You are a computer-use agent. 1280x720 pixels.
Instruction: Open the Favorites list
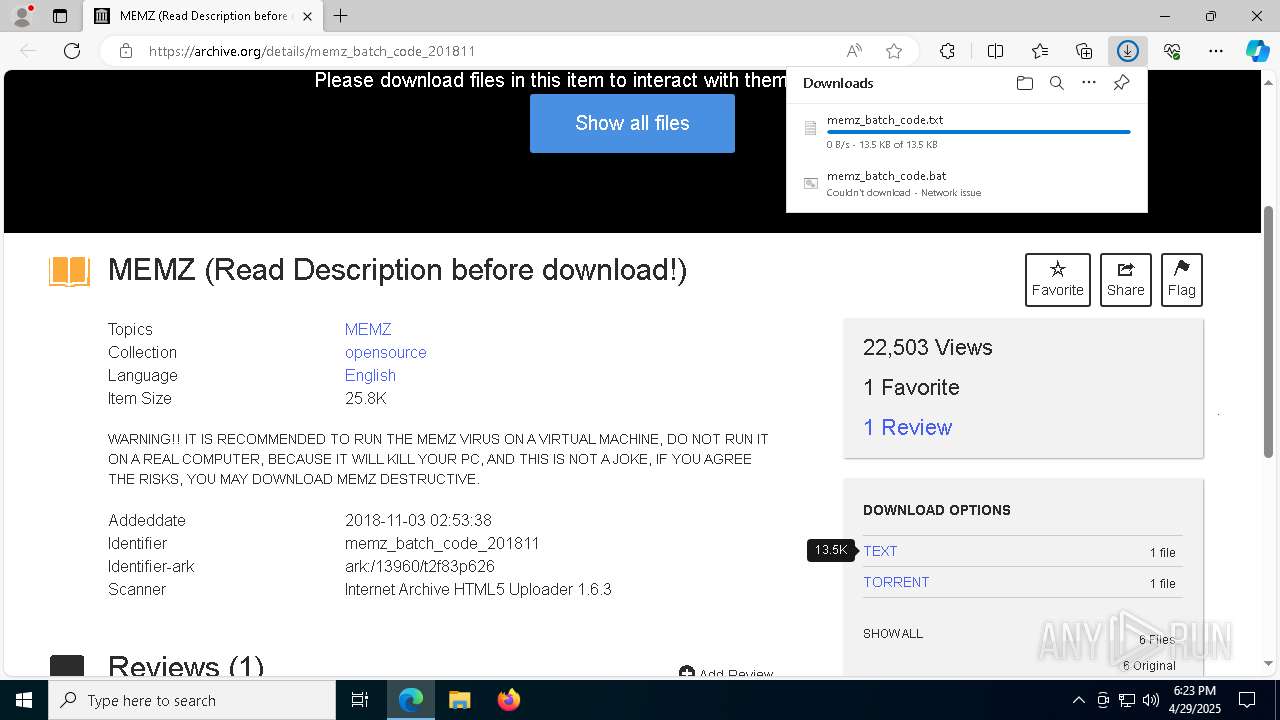click(1040, 51)
